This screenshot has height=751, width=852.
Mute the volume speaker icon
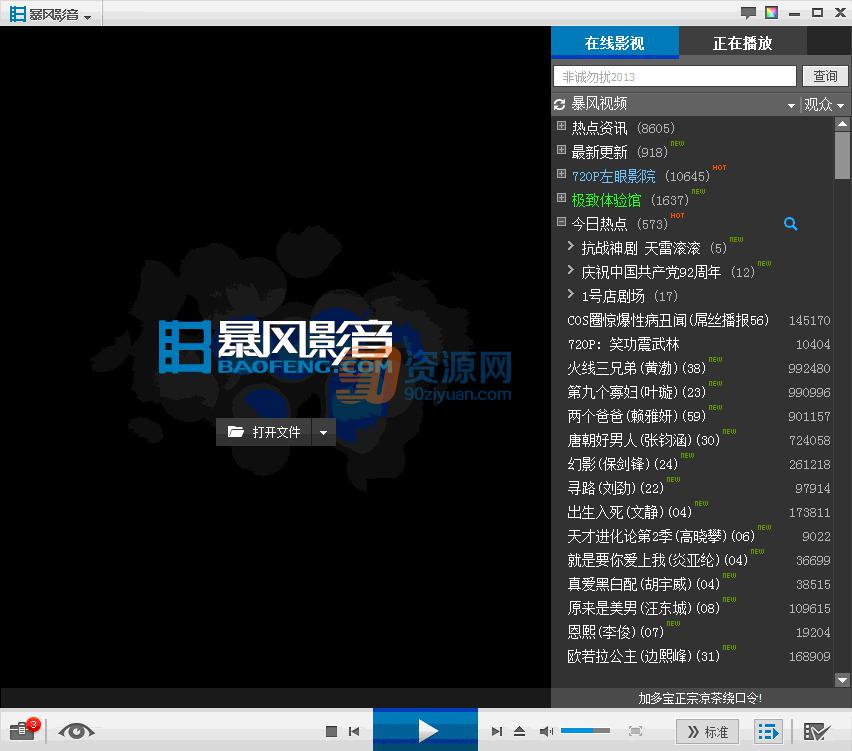click(x=546, y=731)
